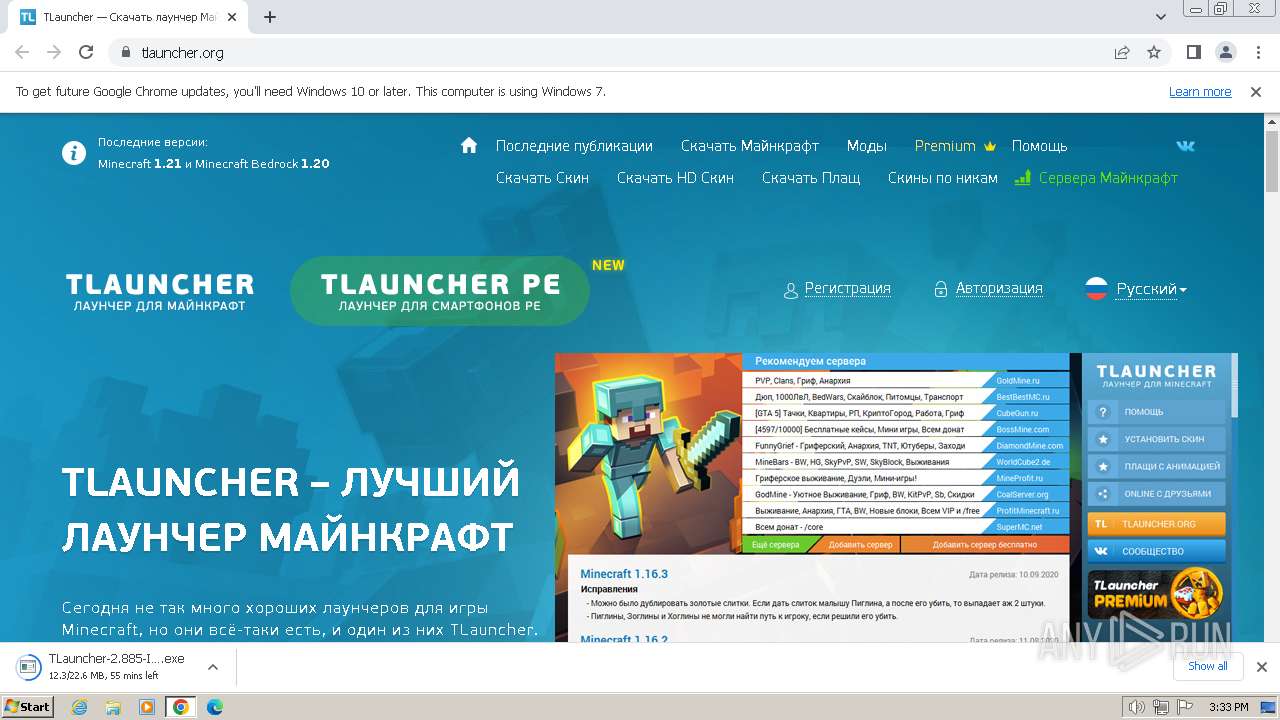1280x720 pixels.
Task: Open Скачать Майнкрафт menu item
Action: coord(750,146)
